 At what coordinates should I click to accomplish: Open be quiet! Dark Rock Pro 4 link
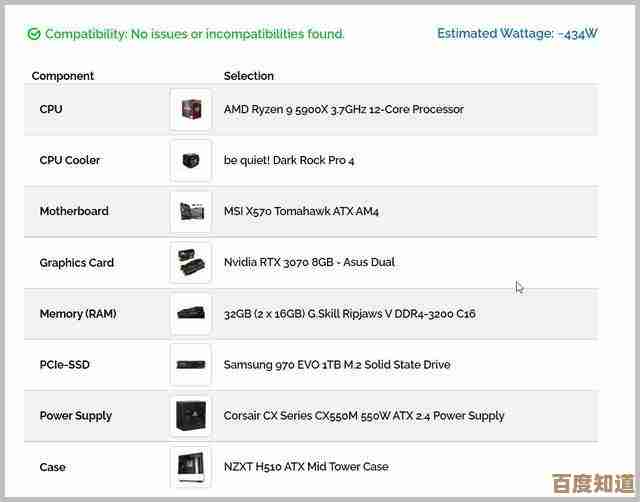tap(289, 161)
